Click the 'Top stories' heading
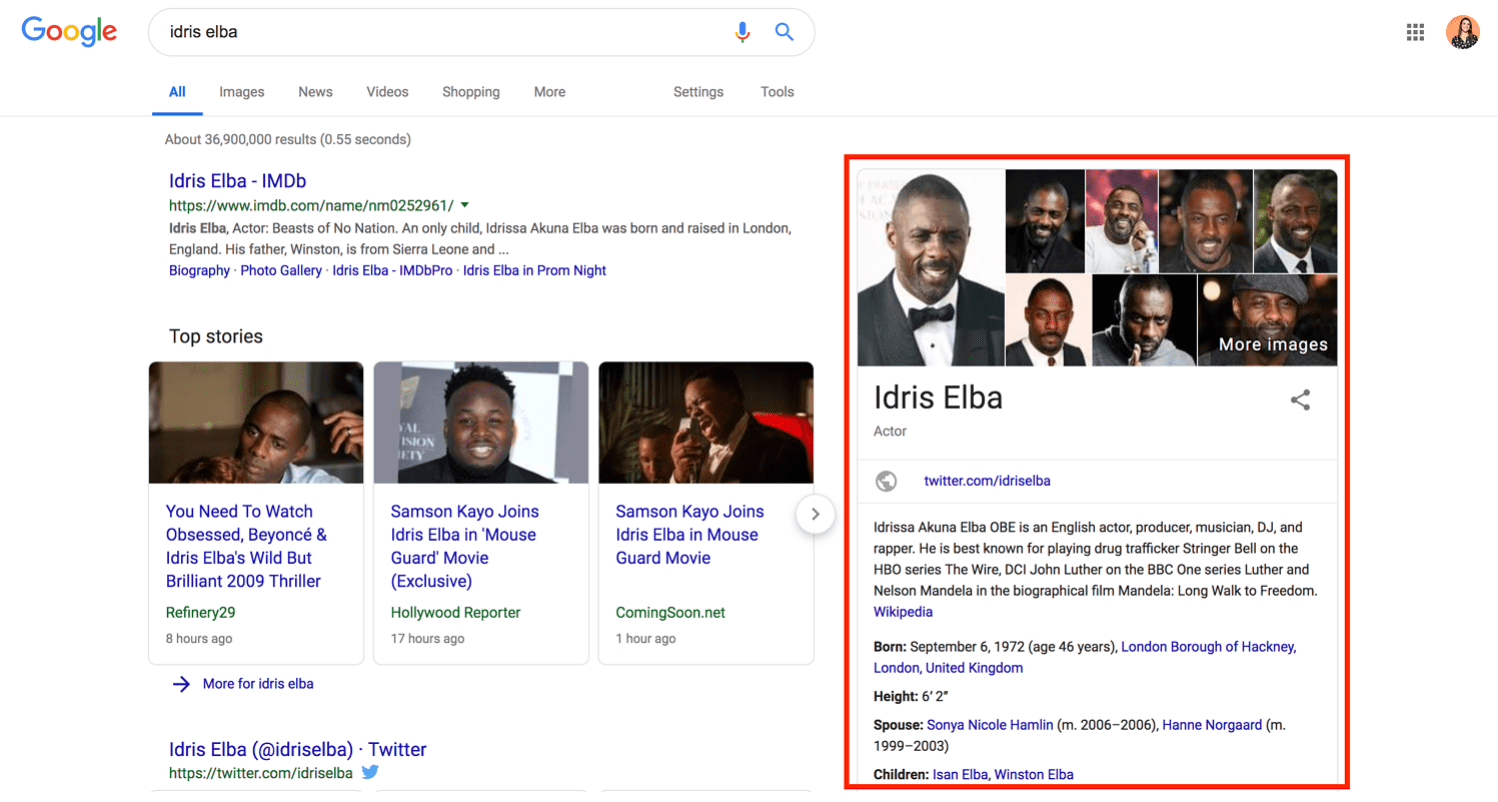 pyautogui.click(x=216, y=336)
